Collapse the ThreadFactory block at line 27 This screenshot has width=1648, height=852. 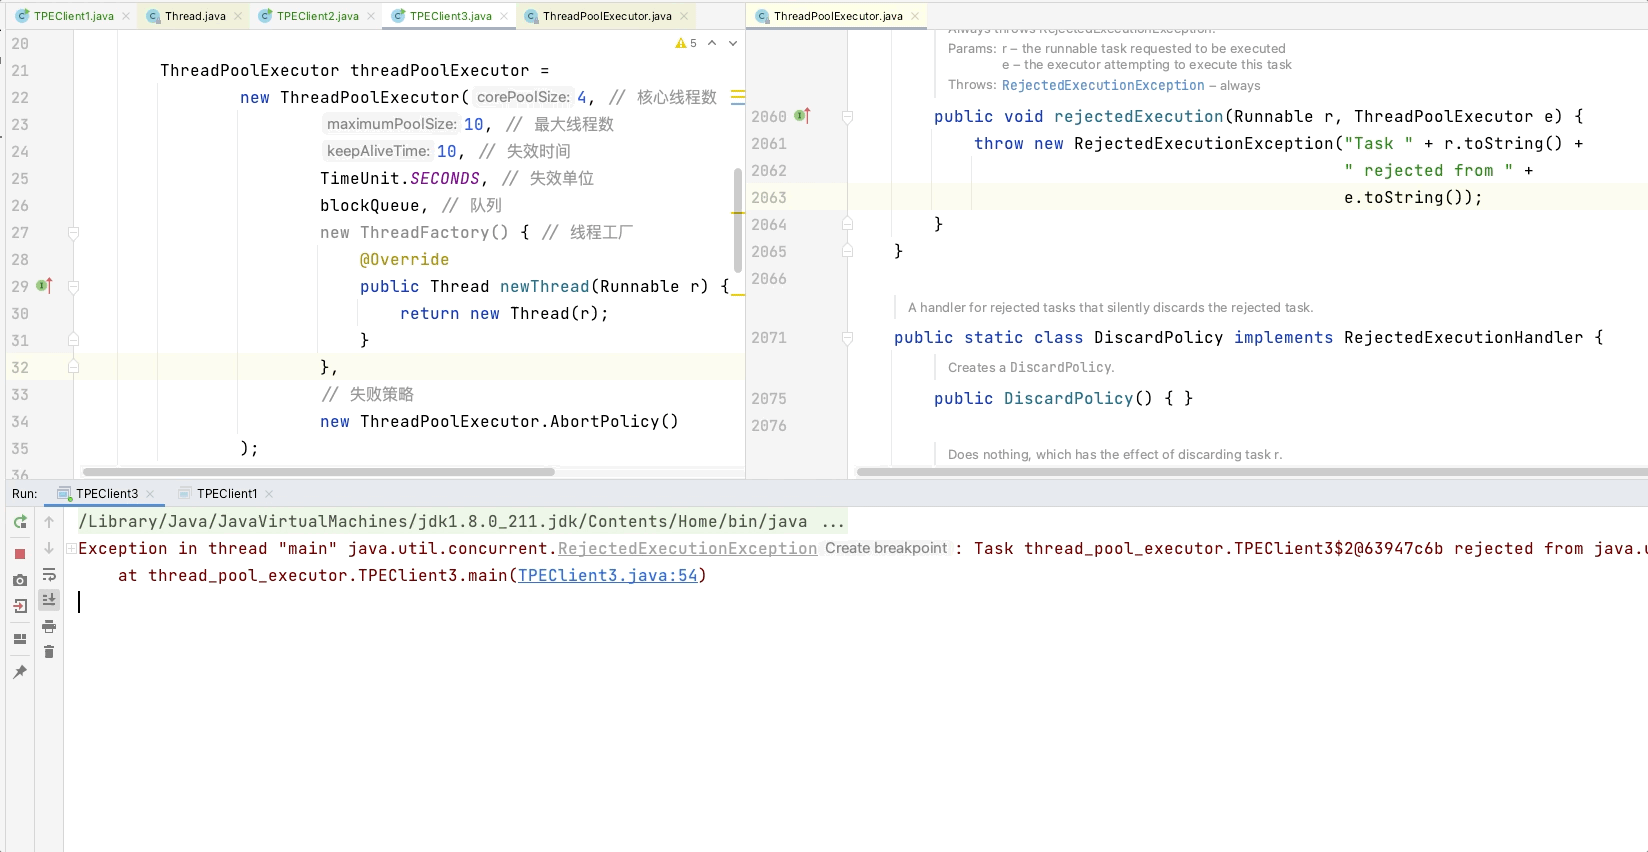[73, 232]
